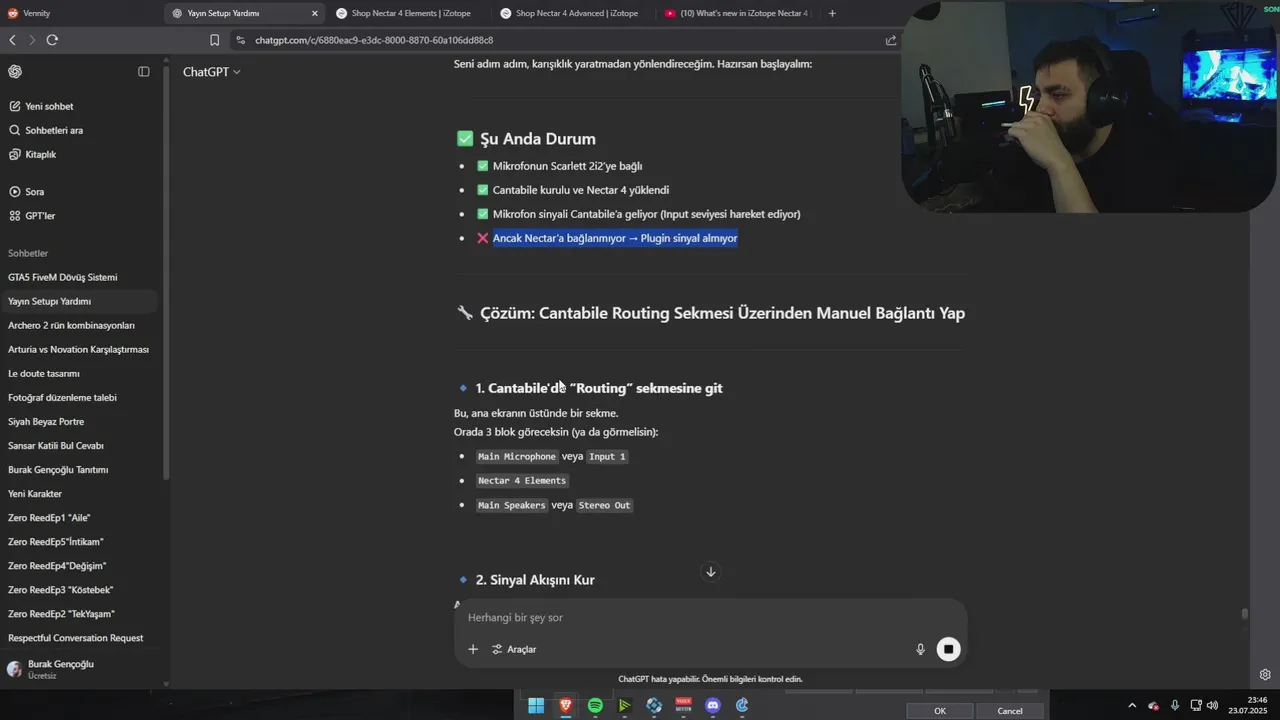Click the scroll-to-bottom arrow button
Viewport: 1280px width, 720px height.
(711, 572)
